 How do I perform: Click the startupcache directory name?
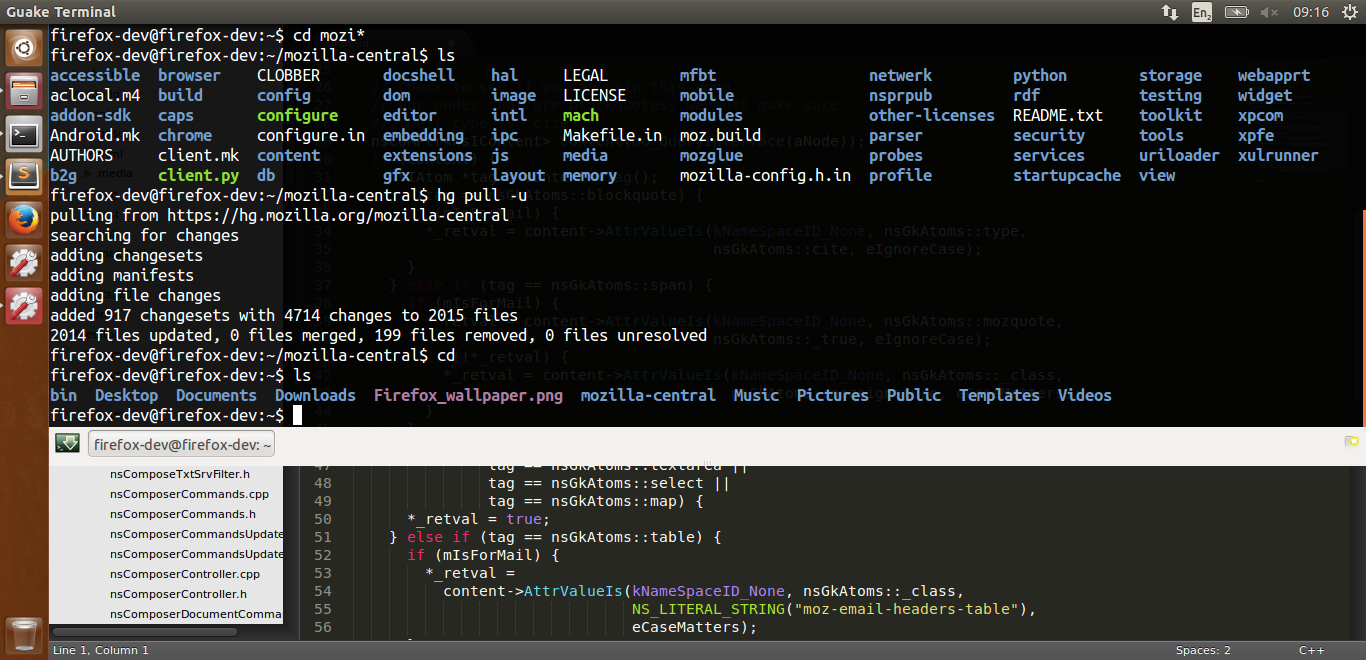click(1067, 175)
